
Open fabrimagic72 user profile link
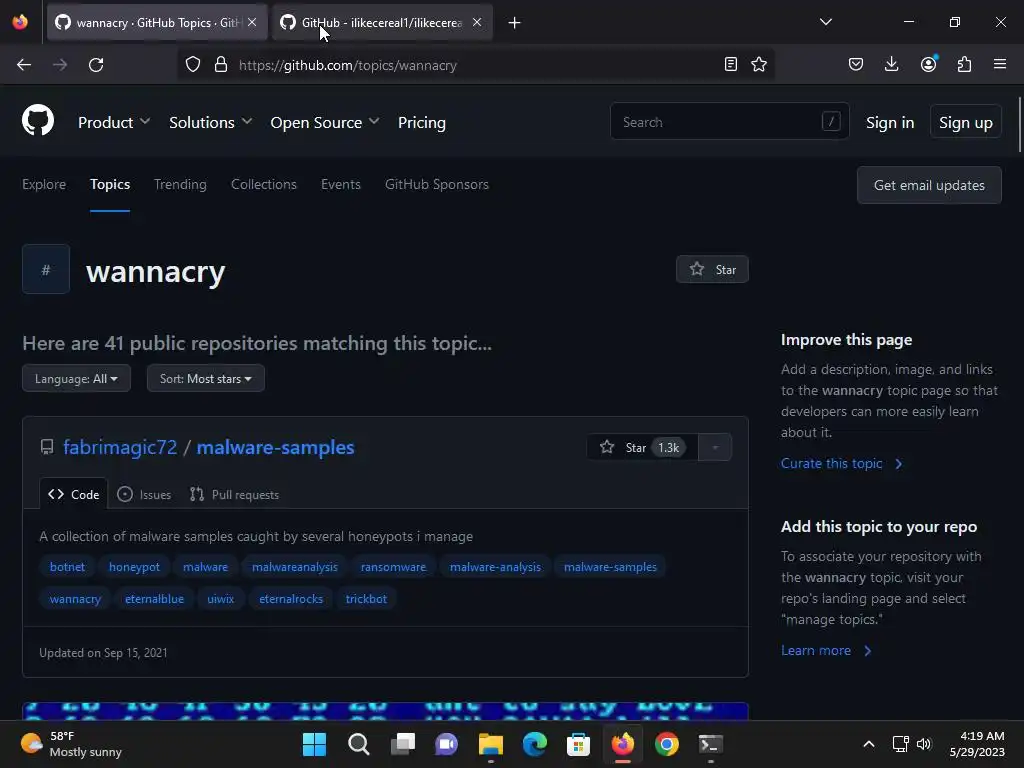point(120,447)
